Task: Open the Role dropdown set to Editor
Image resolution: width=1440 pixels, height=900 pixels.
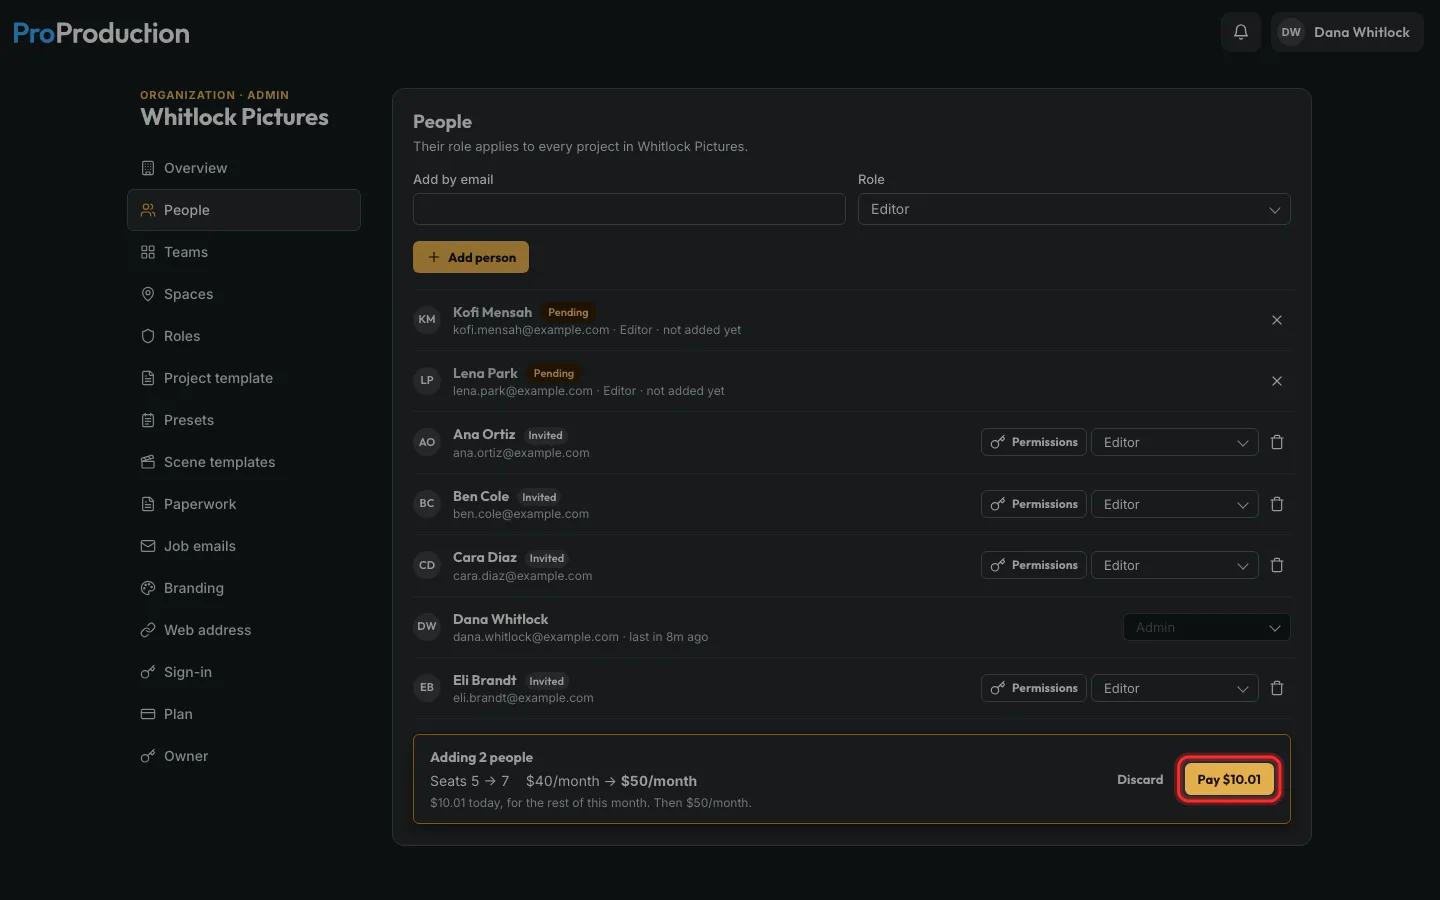Action: click(1074, 209)
